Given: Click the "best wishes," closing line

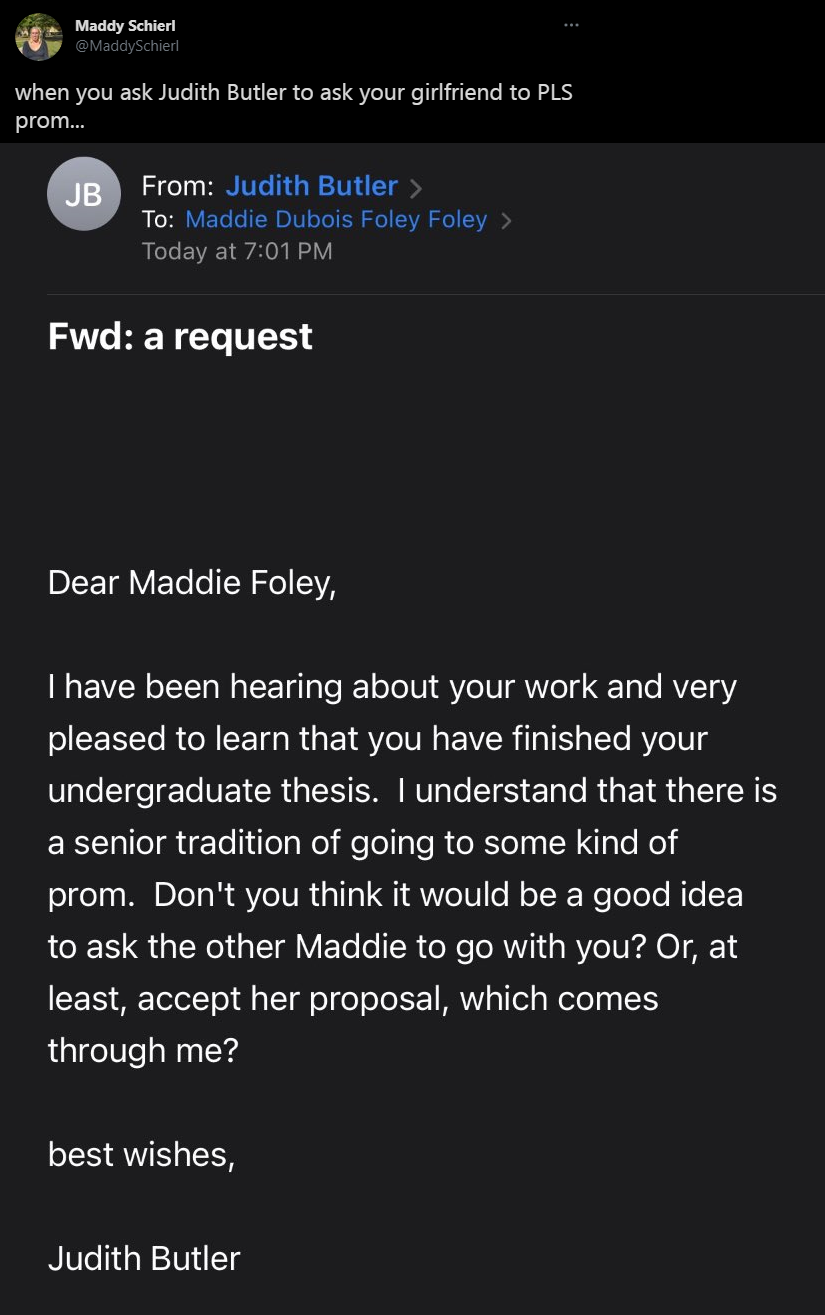Looking at the screenshot, I should pos(141,1154).
